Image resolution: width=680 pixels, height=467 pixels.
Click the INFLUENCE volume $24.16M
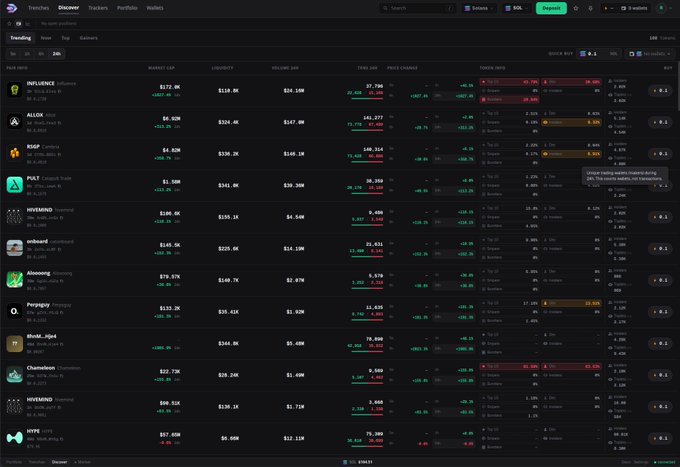click(x=294, y=91)
